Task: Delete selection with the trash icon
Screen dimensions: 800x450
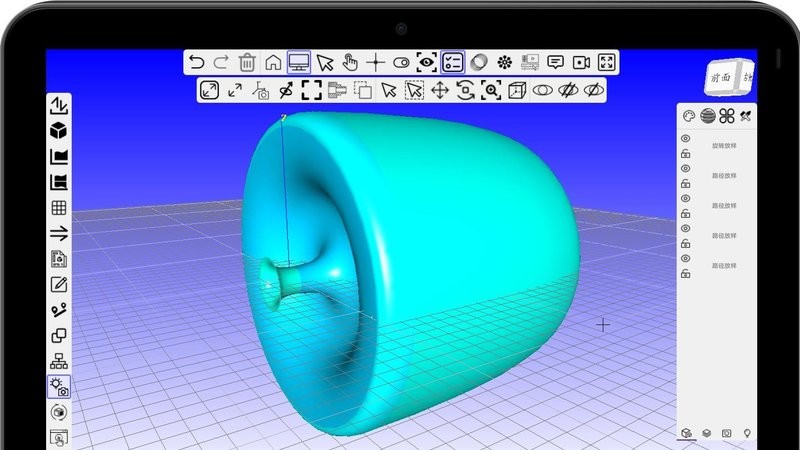Action: (247, 62)
